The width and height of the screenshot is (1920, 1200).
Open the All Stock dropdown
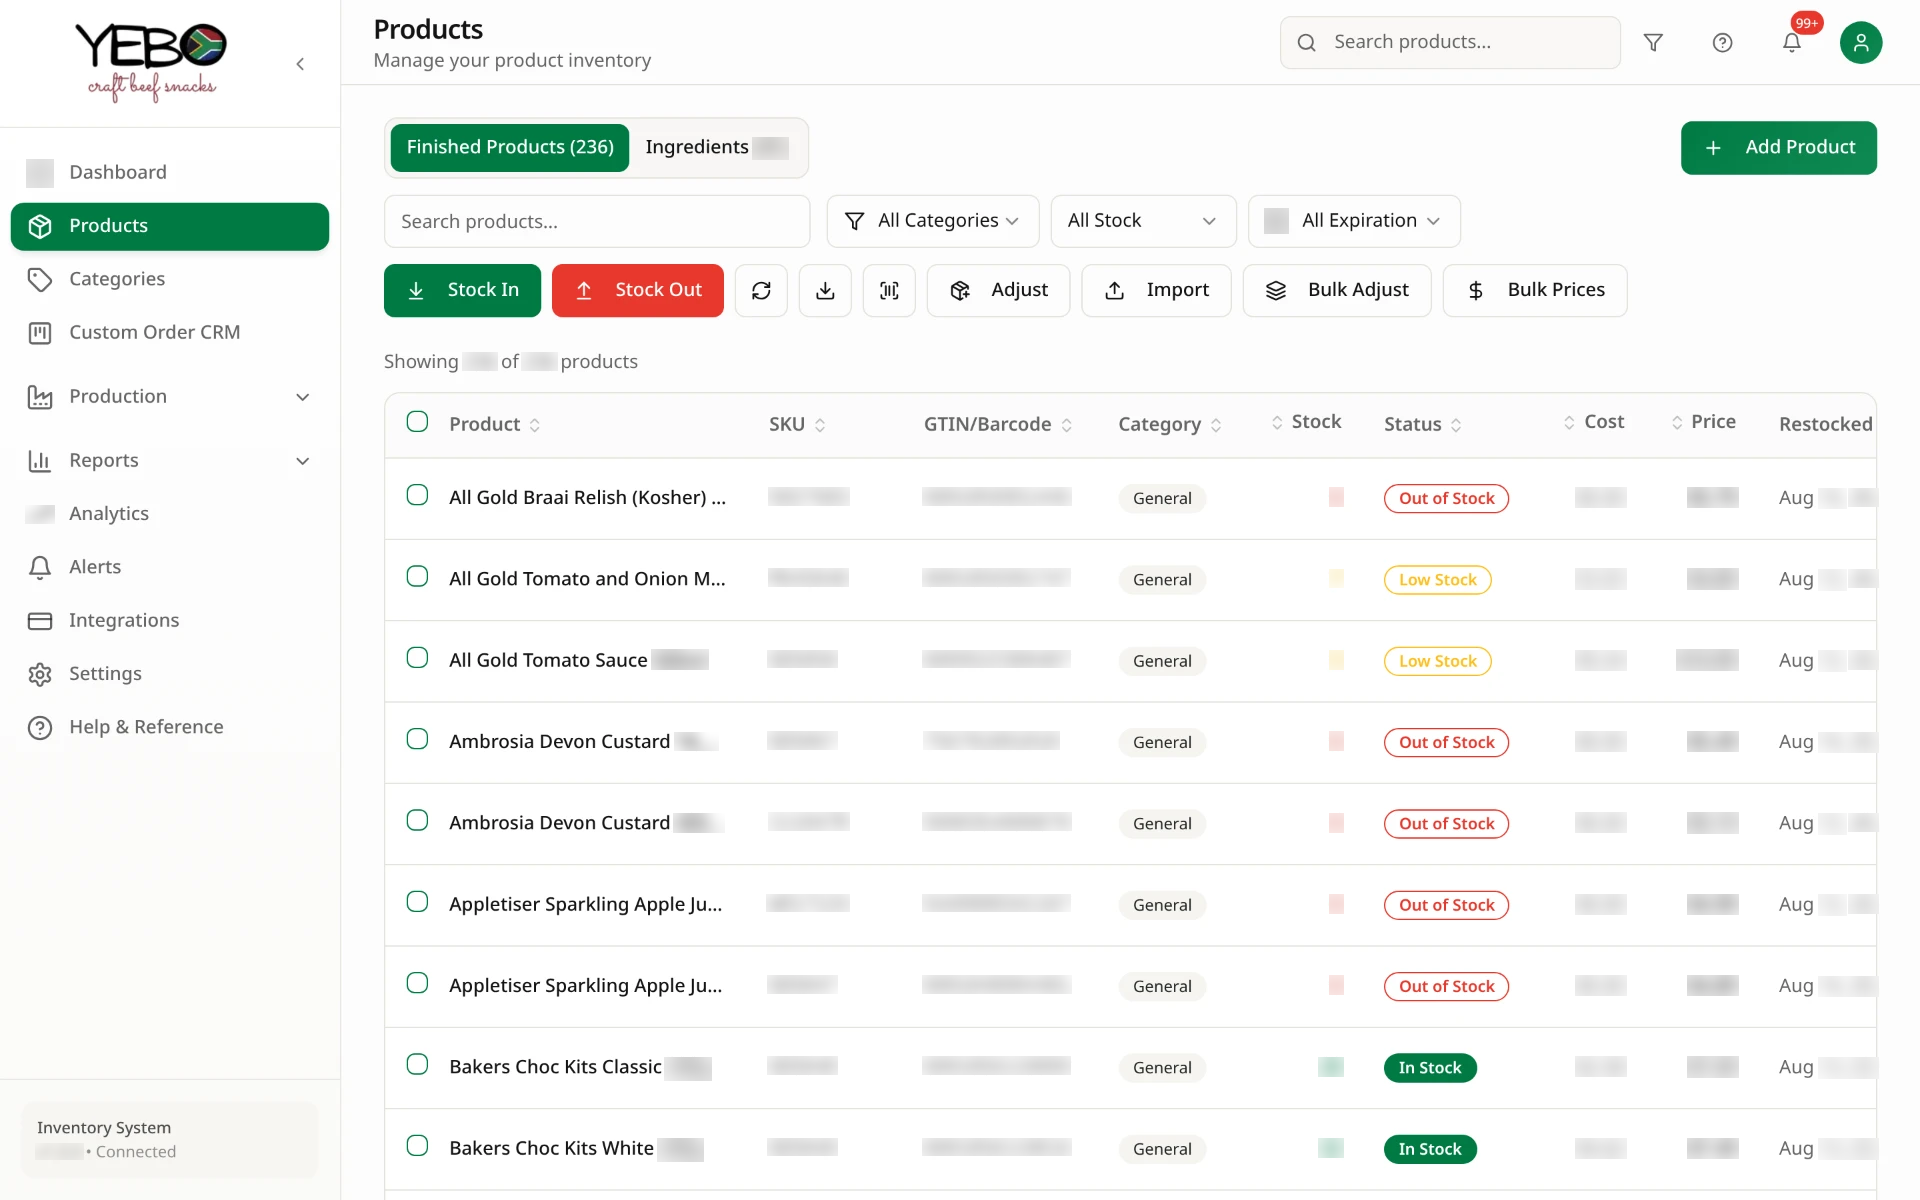1143,221
